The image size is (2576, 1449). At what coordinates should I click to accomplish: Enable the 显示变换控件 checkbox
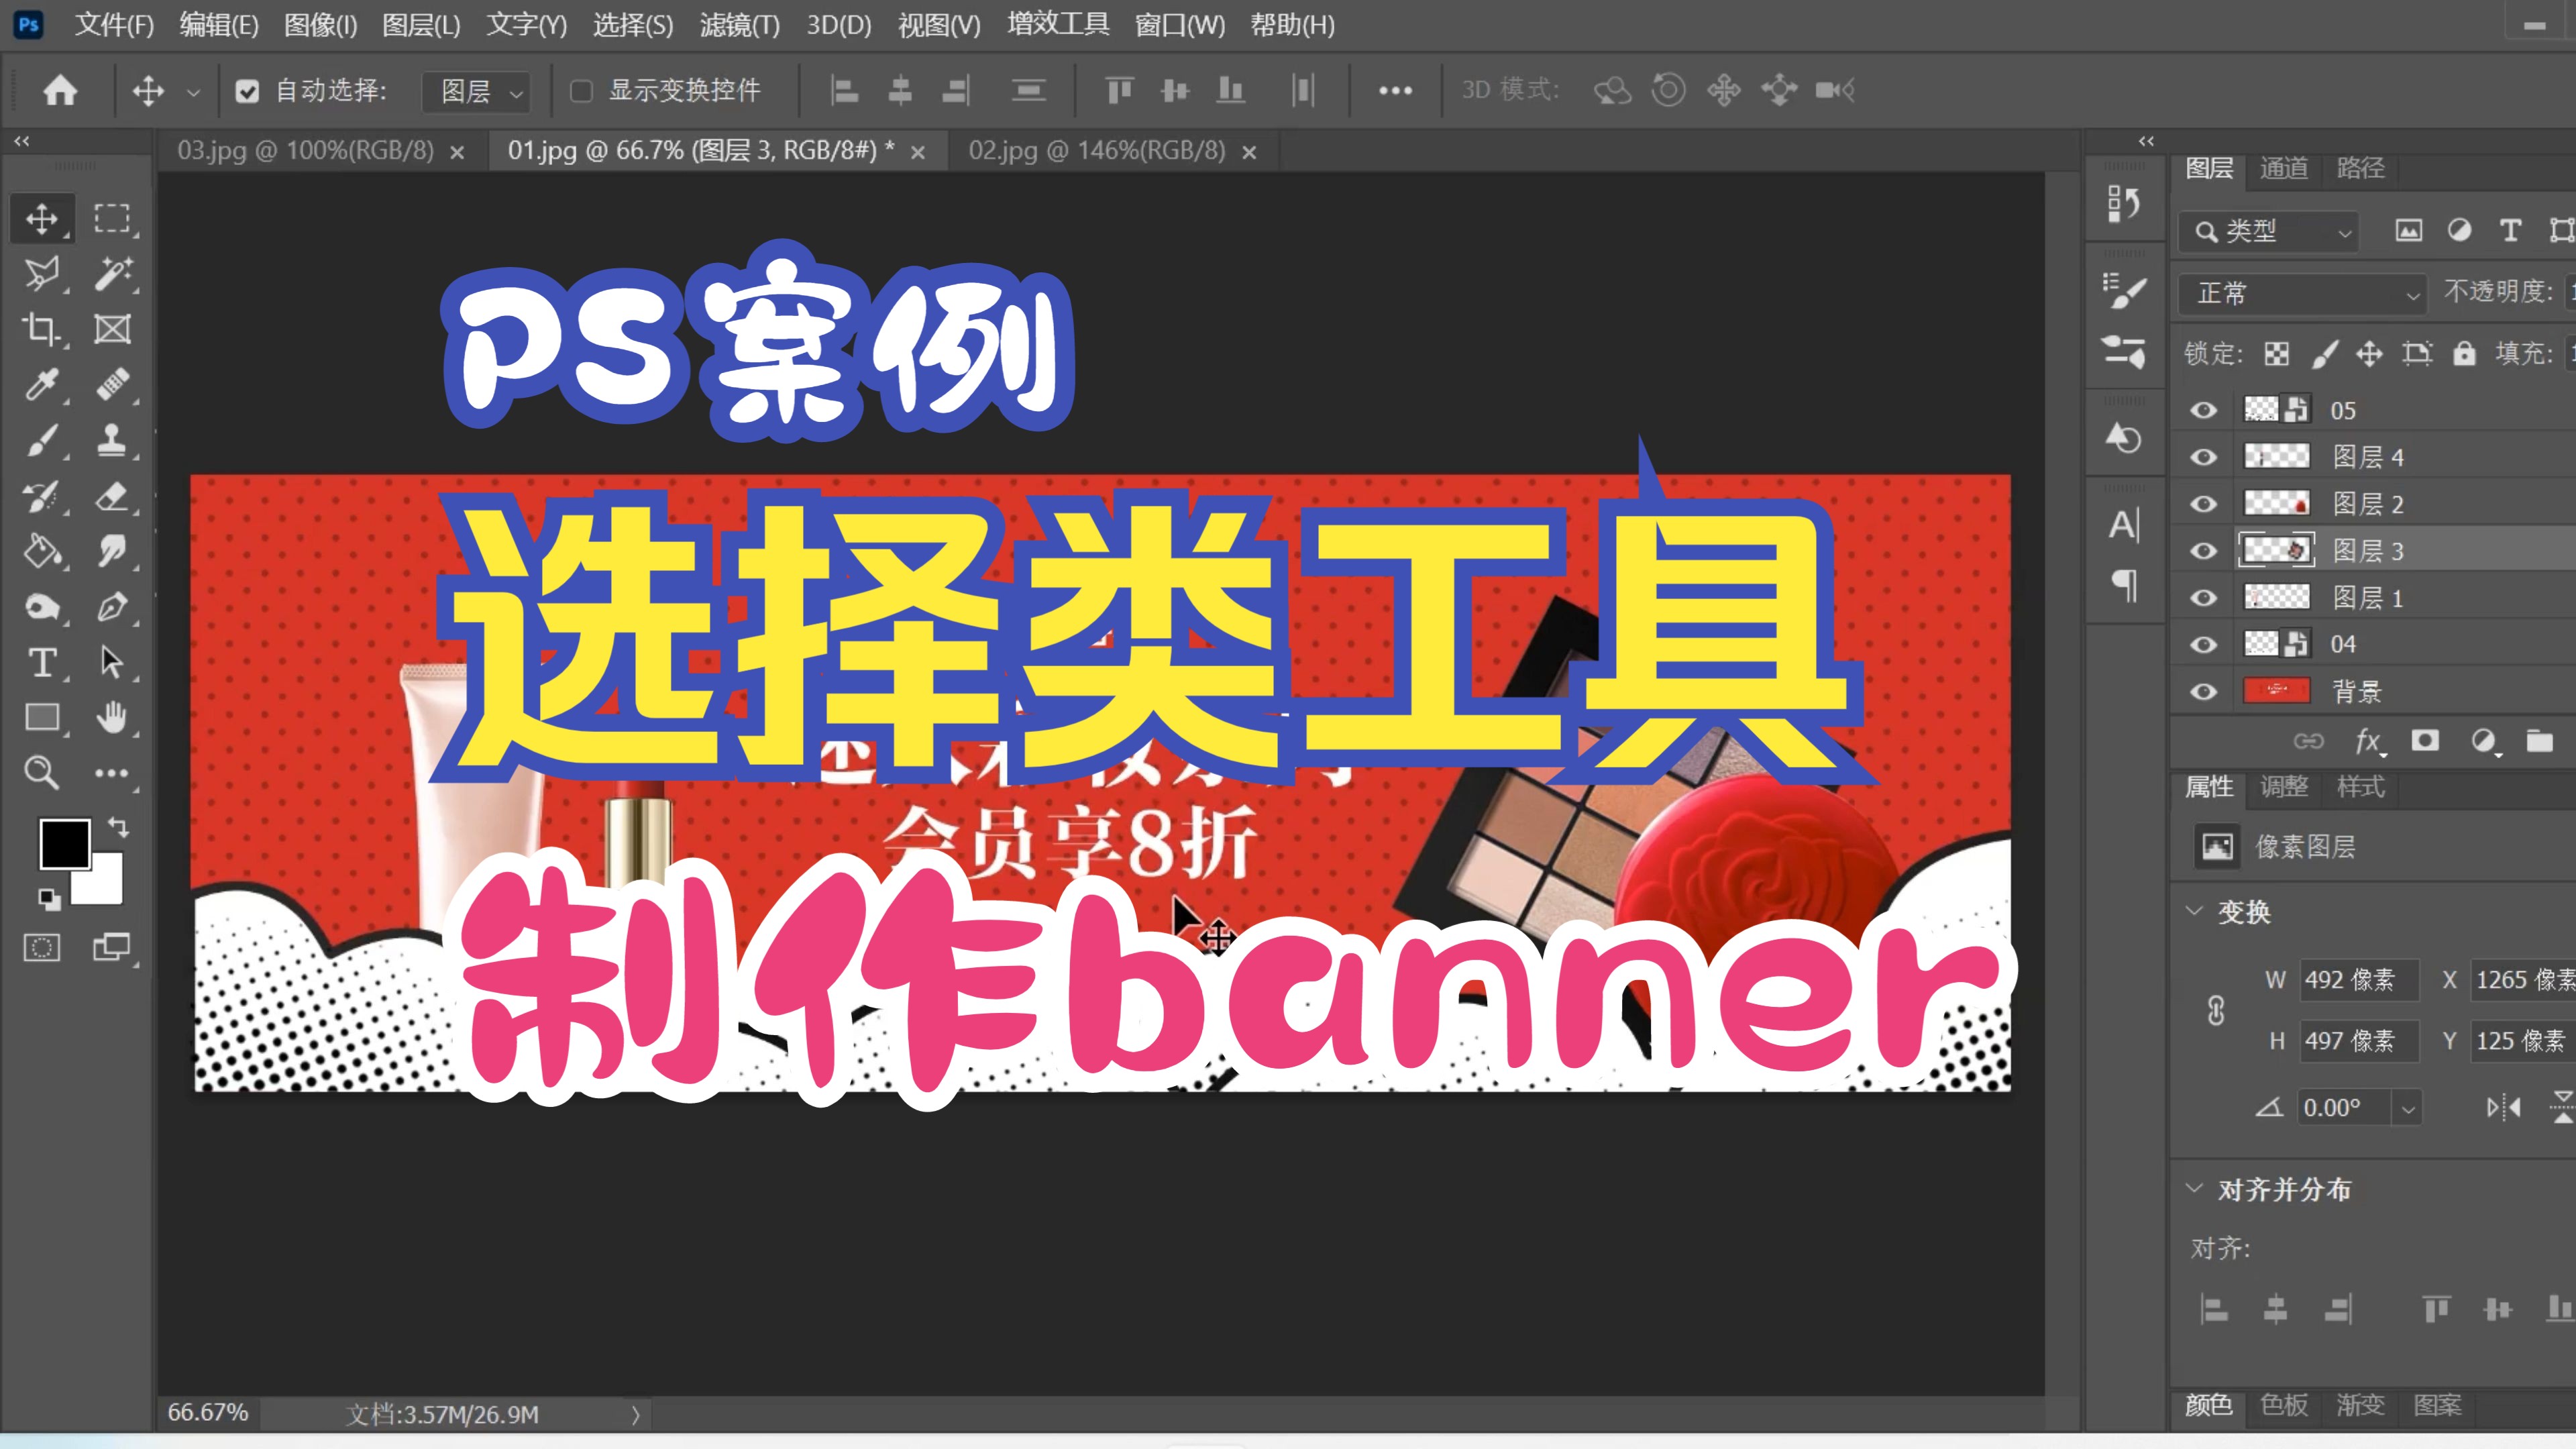[x=582, y=90]
